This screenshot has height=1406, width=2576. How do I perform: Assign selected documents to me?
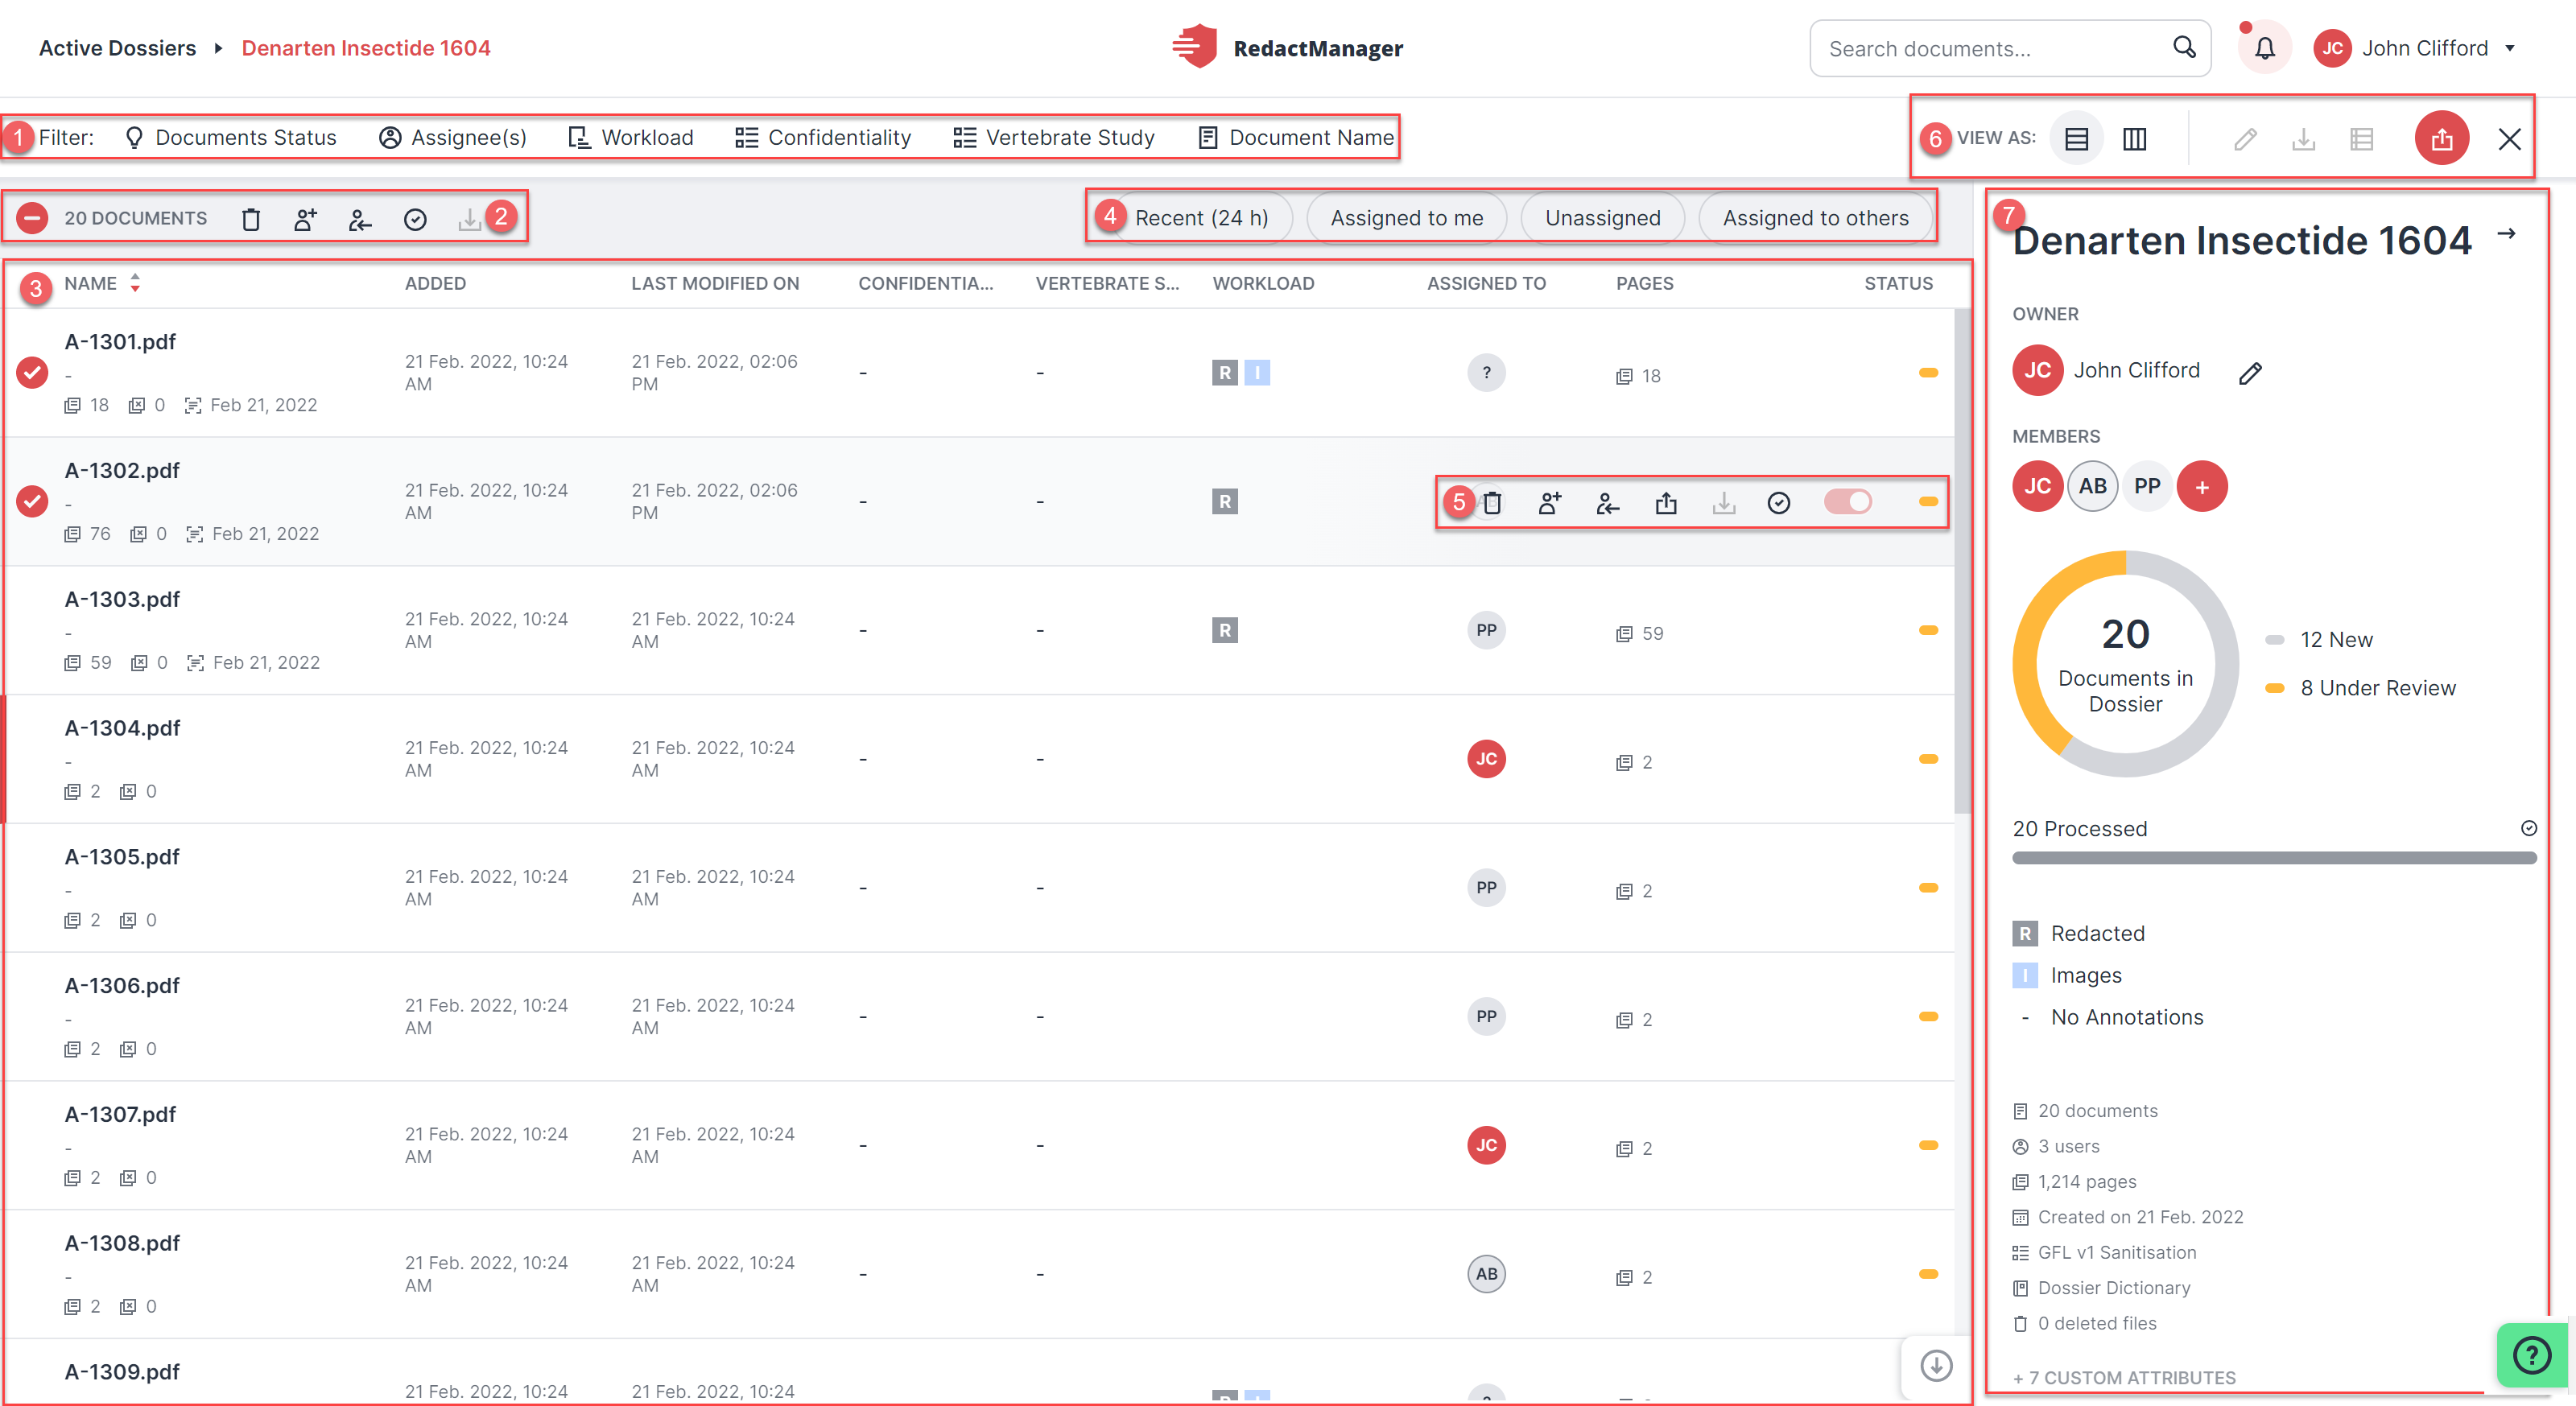click(360, 219)
